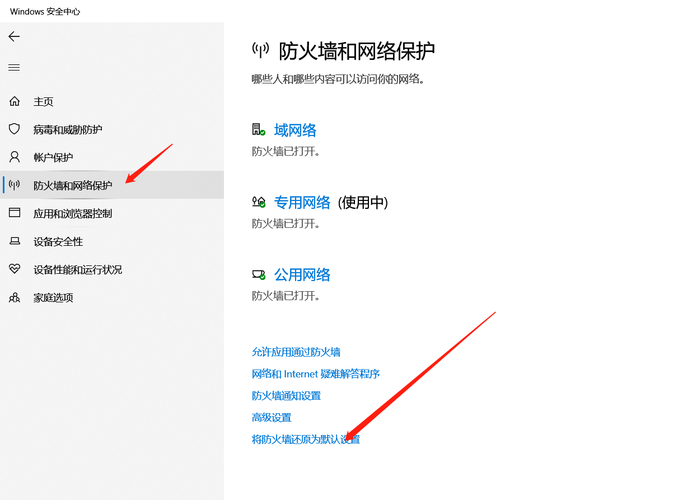Click 高级设置 link
This screenshot has width=678, height=500.
click(271, 418)
